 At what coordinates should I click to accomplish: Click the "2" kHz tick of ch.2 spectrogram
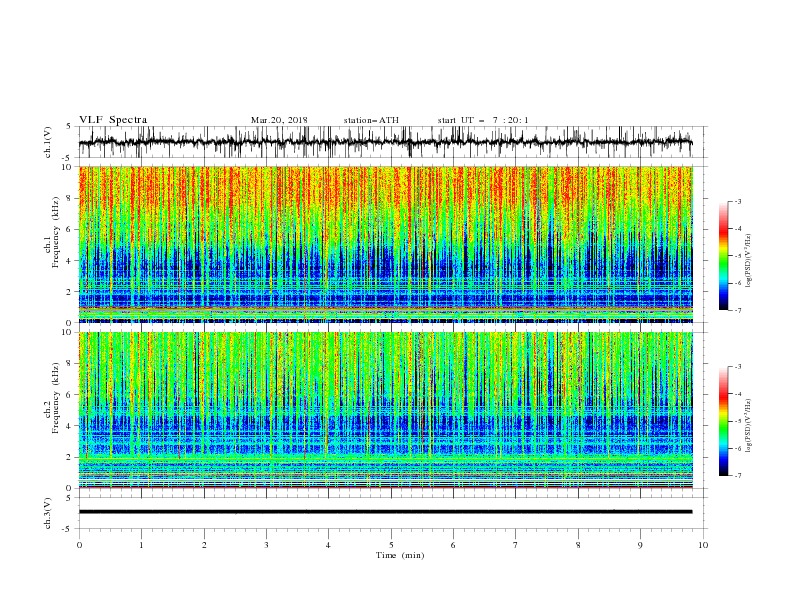click(70, 457)
